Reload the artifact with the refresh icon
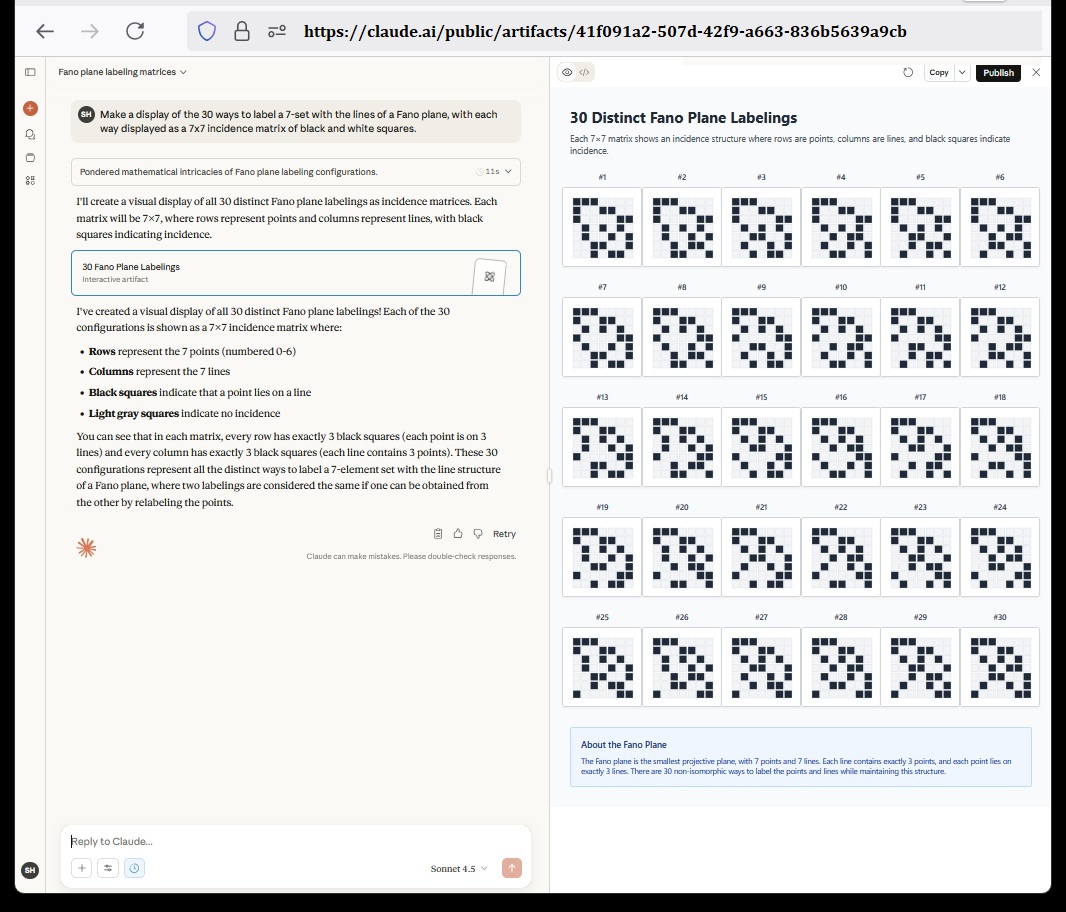Viewport: 1066px width, 912px height. (x=907, y=72)
